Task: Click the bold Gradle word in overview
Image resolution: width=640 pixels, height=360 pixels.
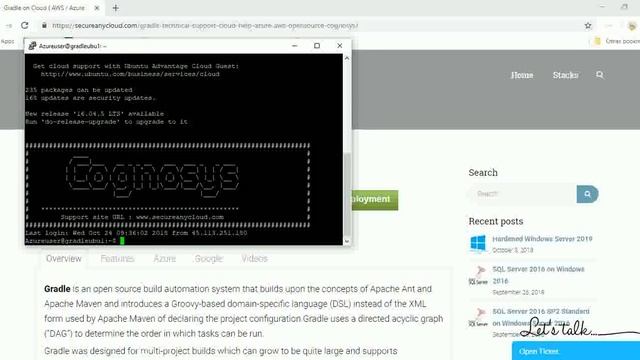Action: tap(57, 289)
